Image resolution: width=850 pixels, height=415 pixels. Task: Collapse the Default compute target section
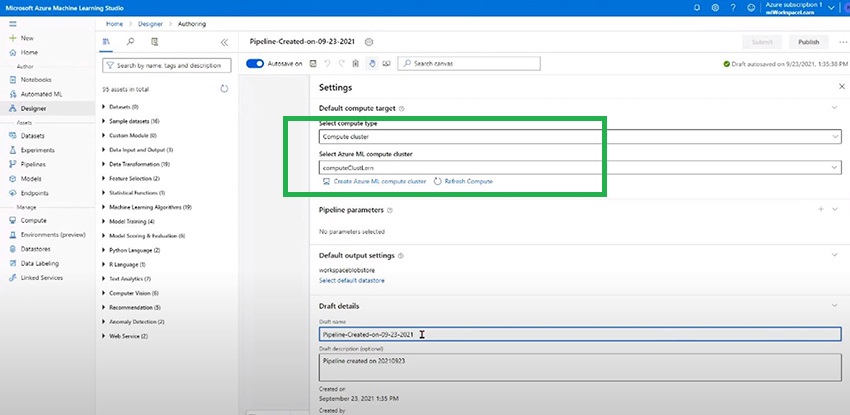pos(835,108)
